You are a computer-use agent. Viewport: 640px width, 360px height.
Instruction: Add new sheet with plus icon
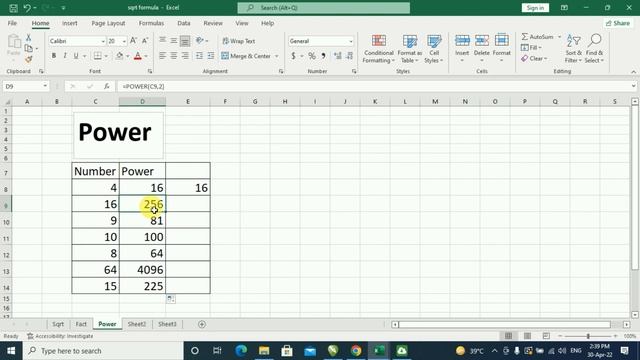(202, 324)
